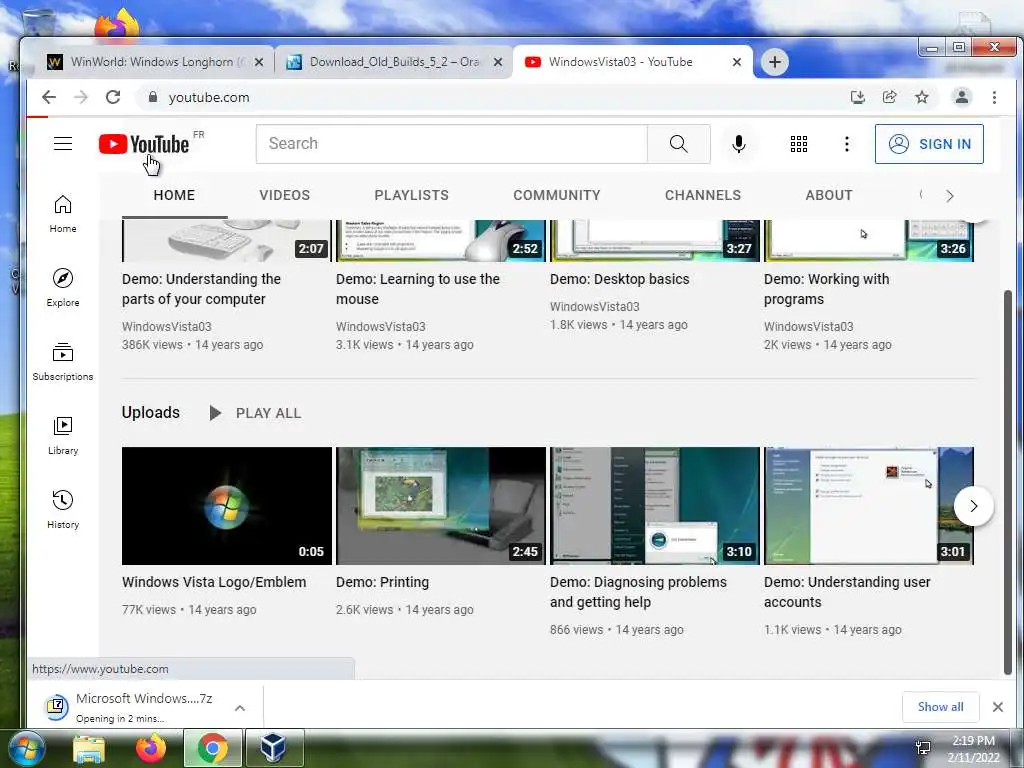Close the WinWorld tab

[x=259, y=62]
